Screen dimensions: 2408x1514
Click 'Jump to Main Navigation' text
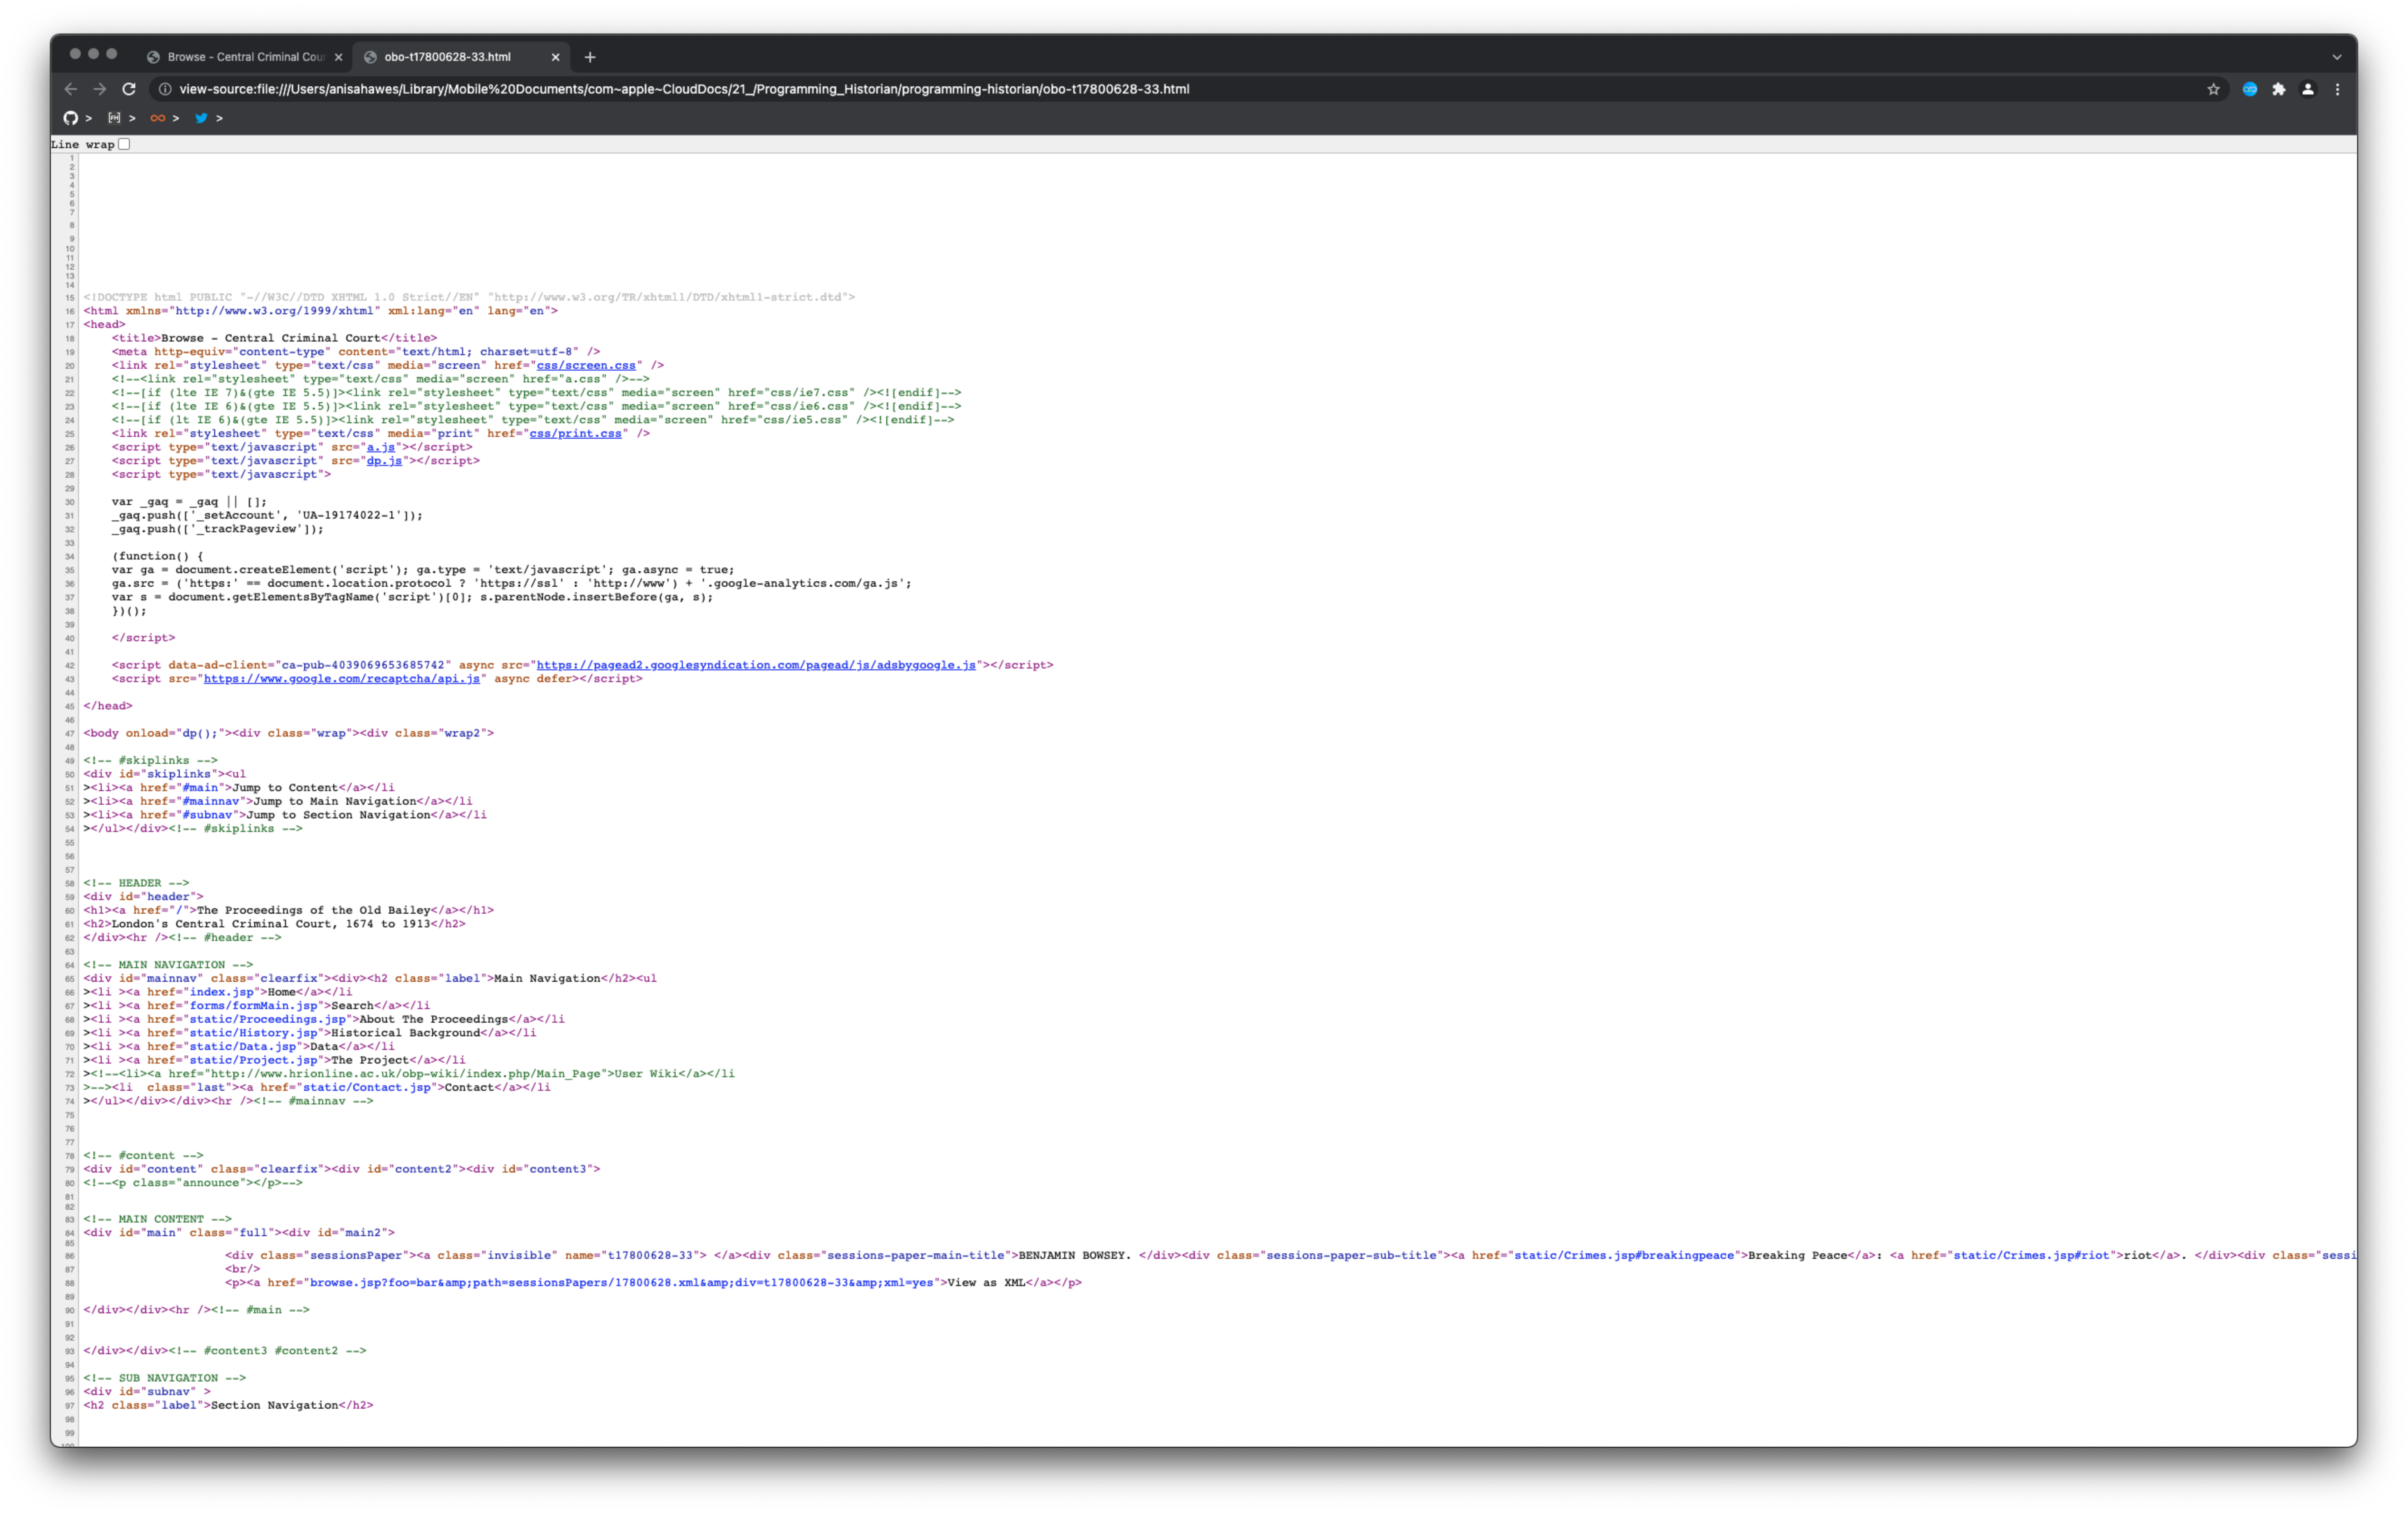(x=334, y=801)
